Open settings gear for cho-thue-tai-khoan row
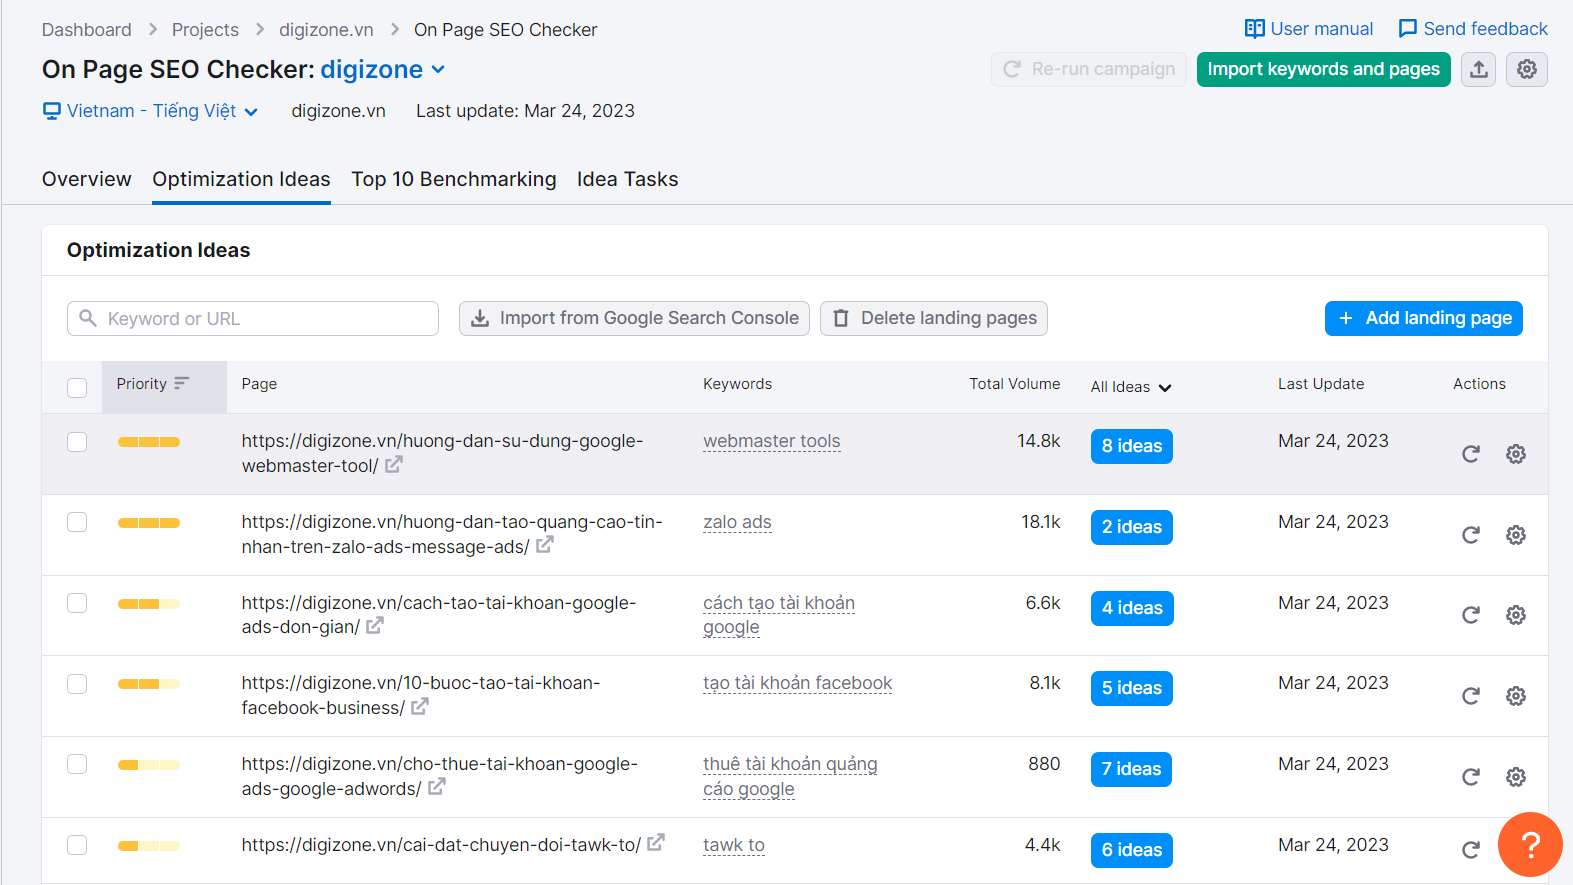The height and width of the screenshot is (885, 1573). pyautogui.click(x=1516, y=777)
